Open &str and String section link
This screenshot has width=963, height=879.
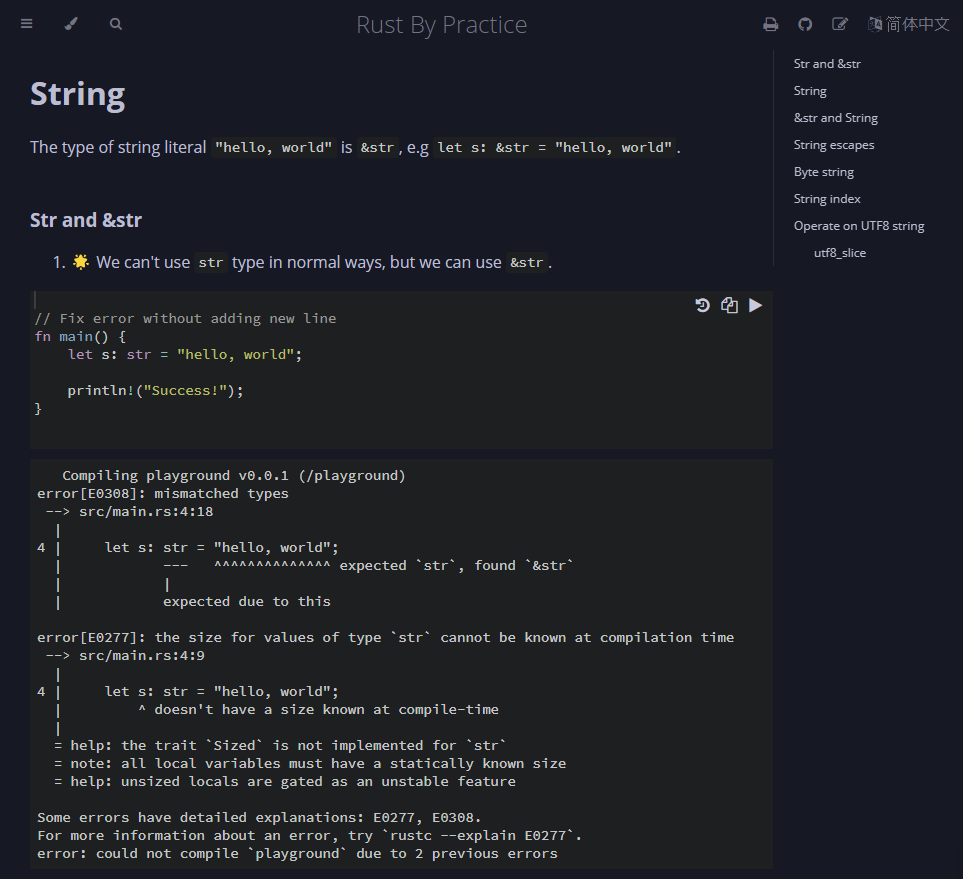coord(836,118)
